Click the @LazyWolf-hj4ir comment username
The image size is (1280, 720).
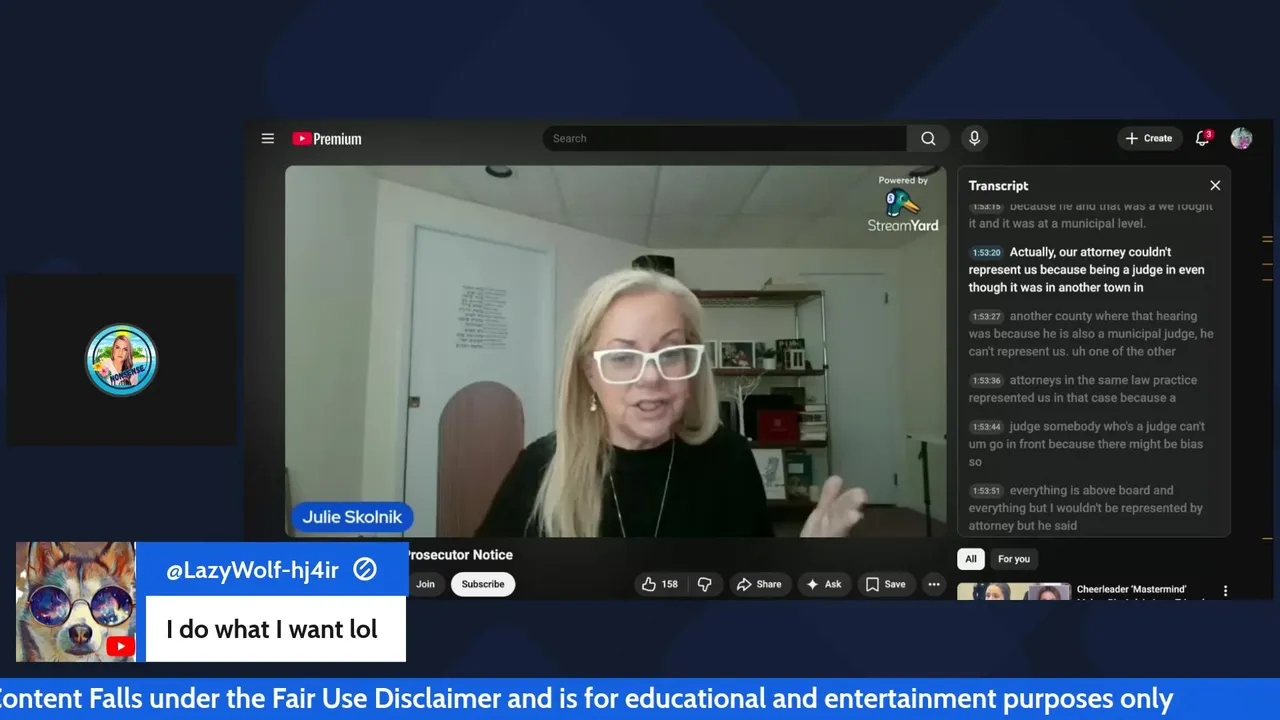[x=252, y=570]
